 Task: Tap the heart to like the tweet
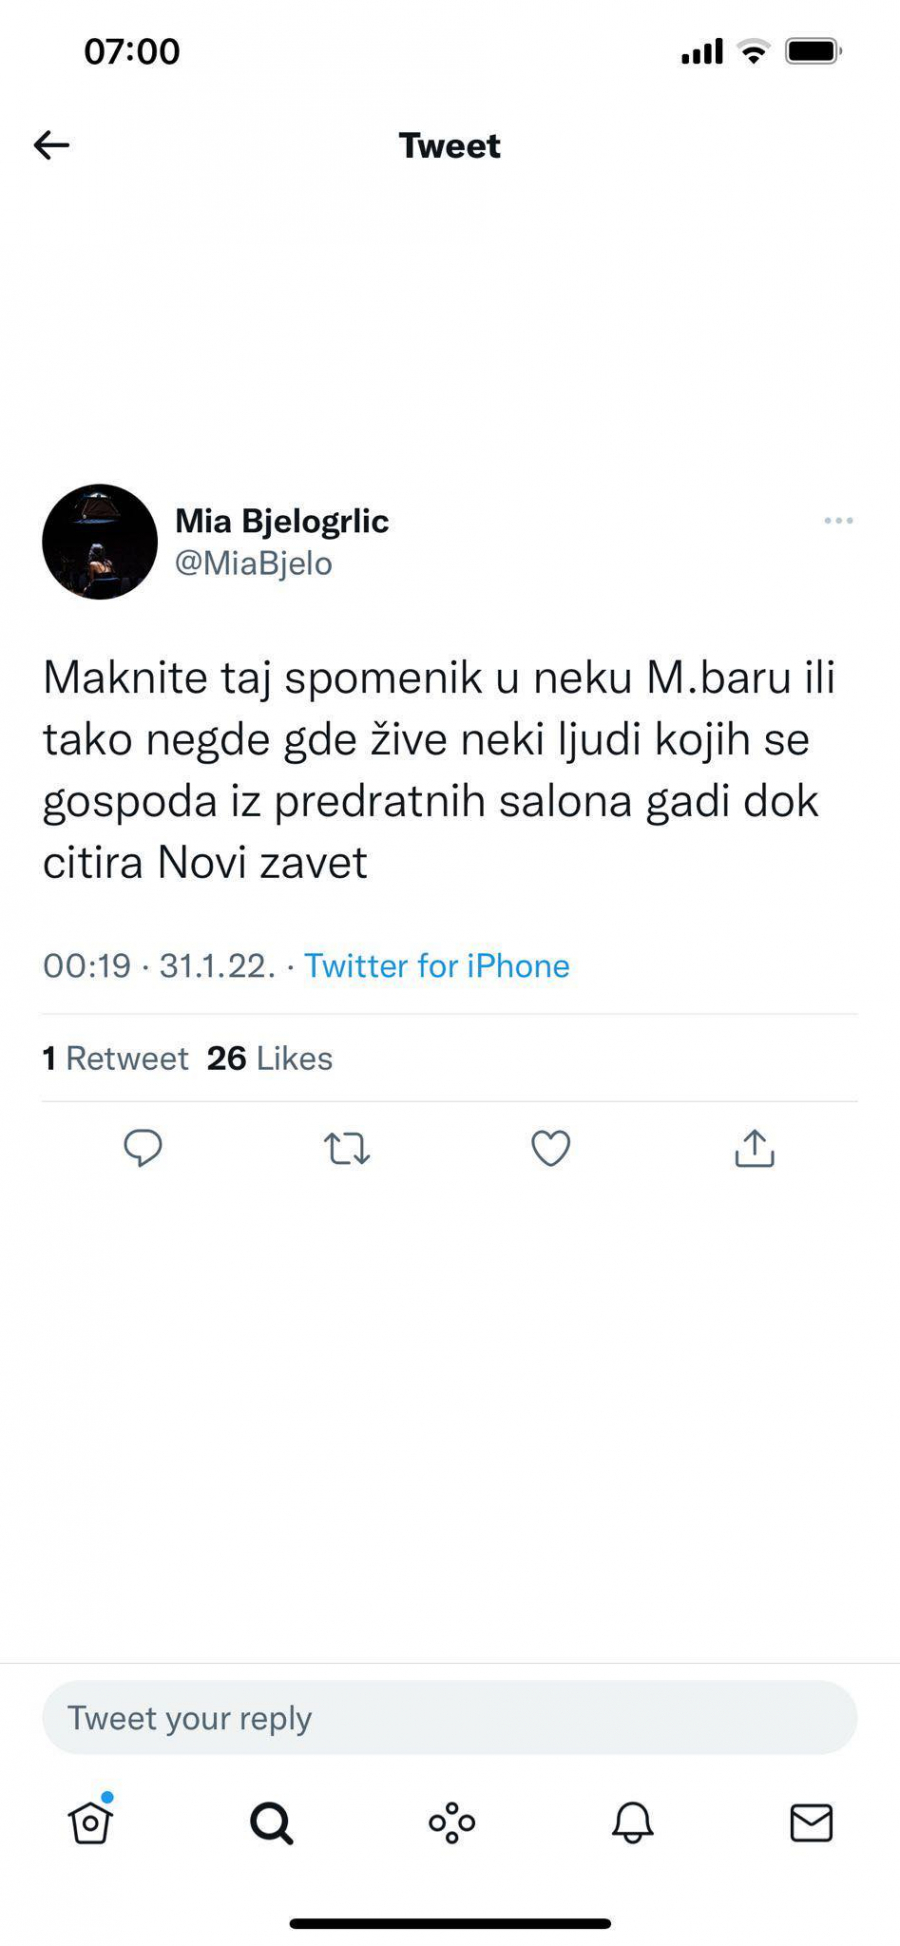point(551,1150)
